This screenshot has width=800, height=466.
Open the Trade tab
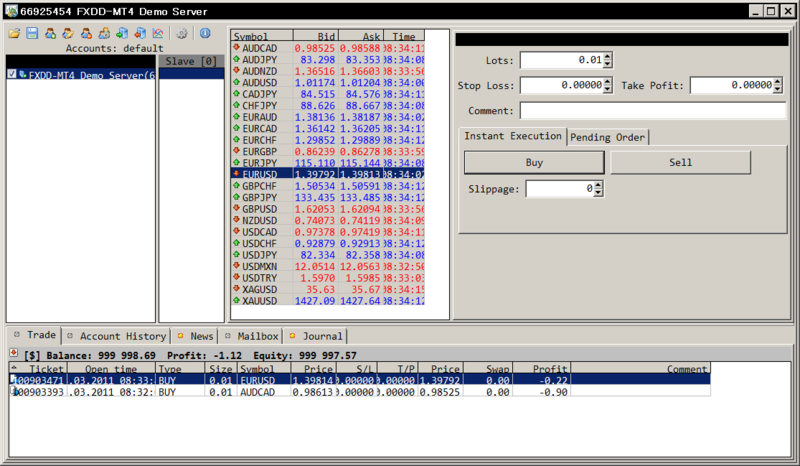point(35,335)
